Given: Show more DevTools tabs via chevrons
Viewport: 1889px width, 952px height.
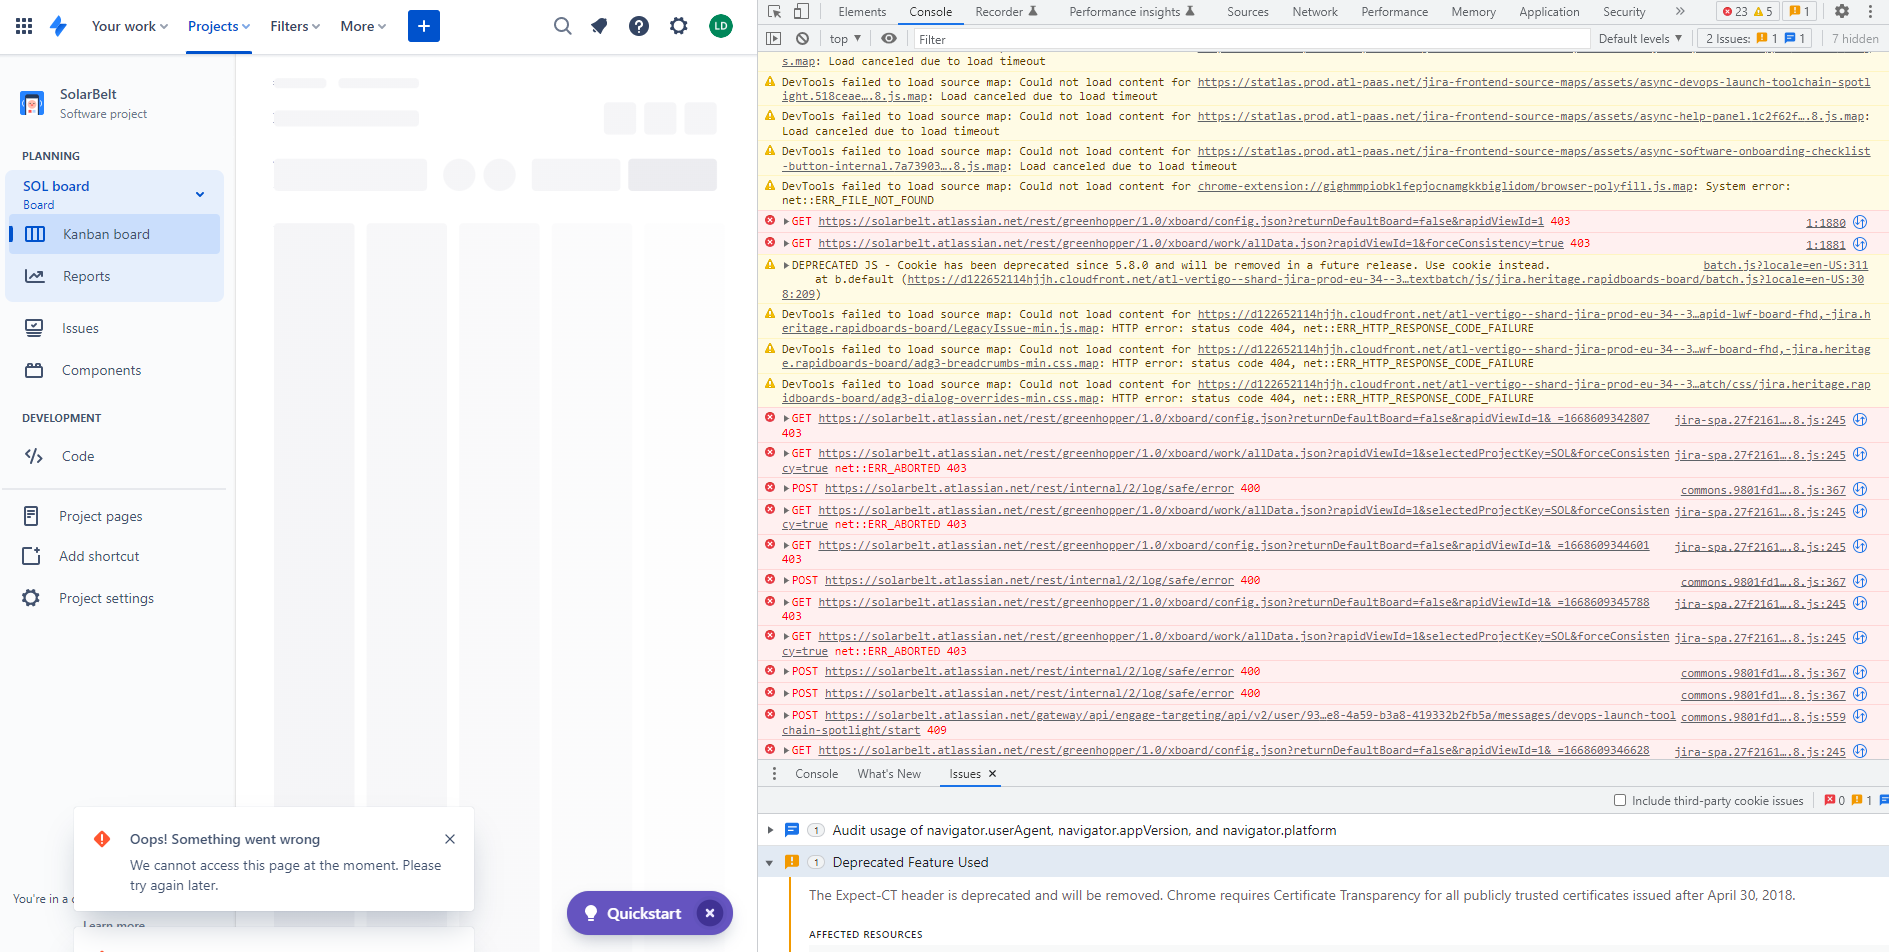Looking at the screenshot, I should pos(1680,12).
